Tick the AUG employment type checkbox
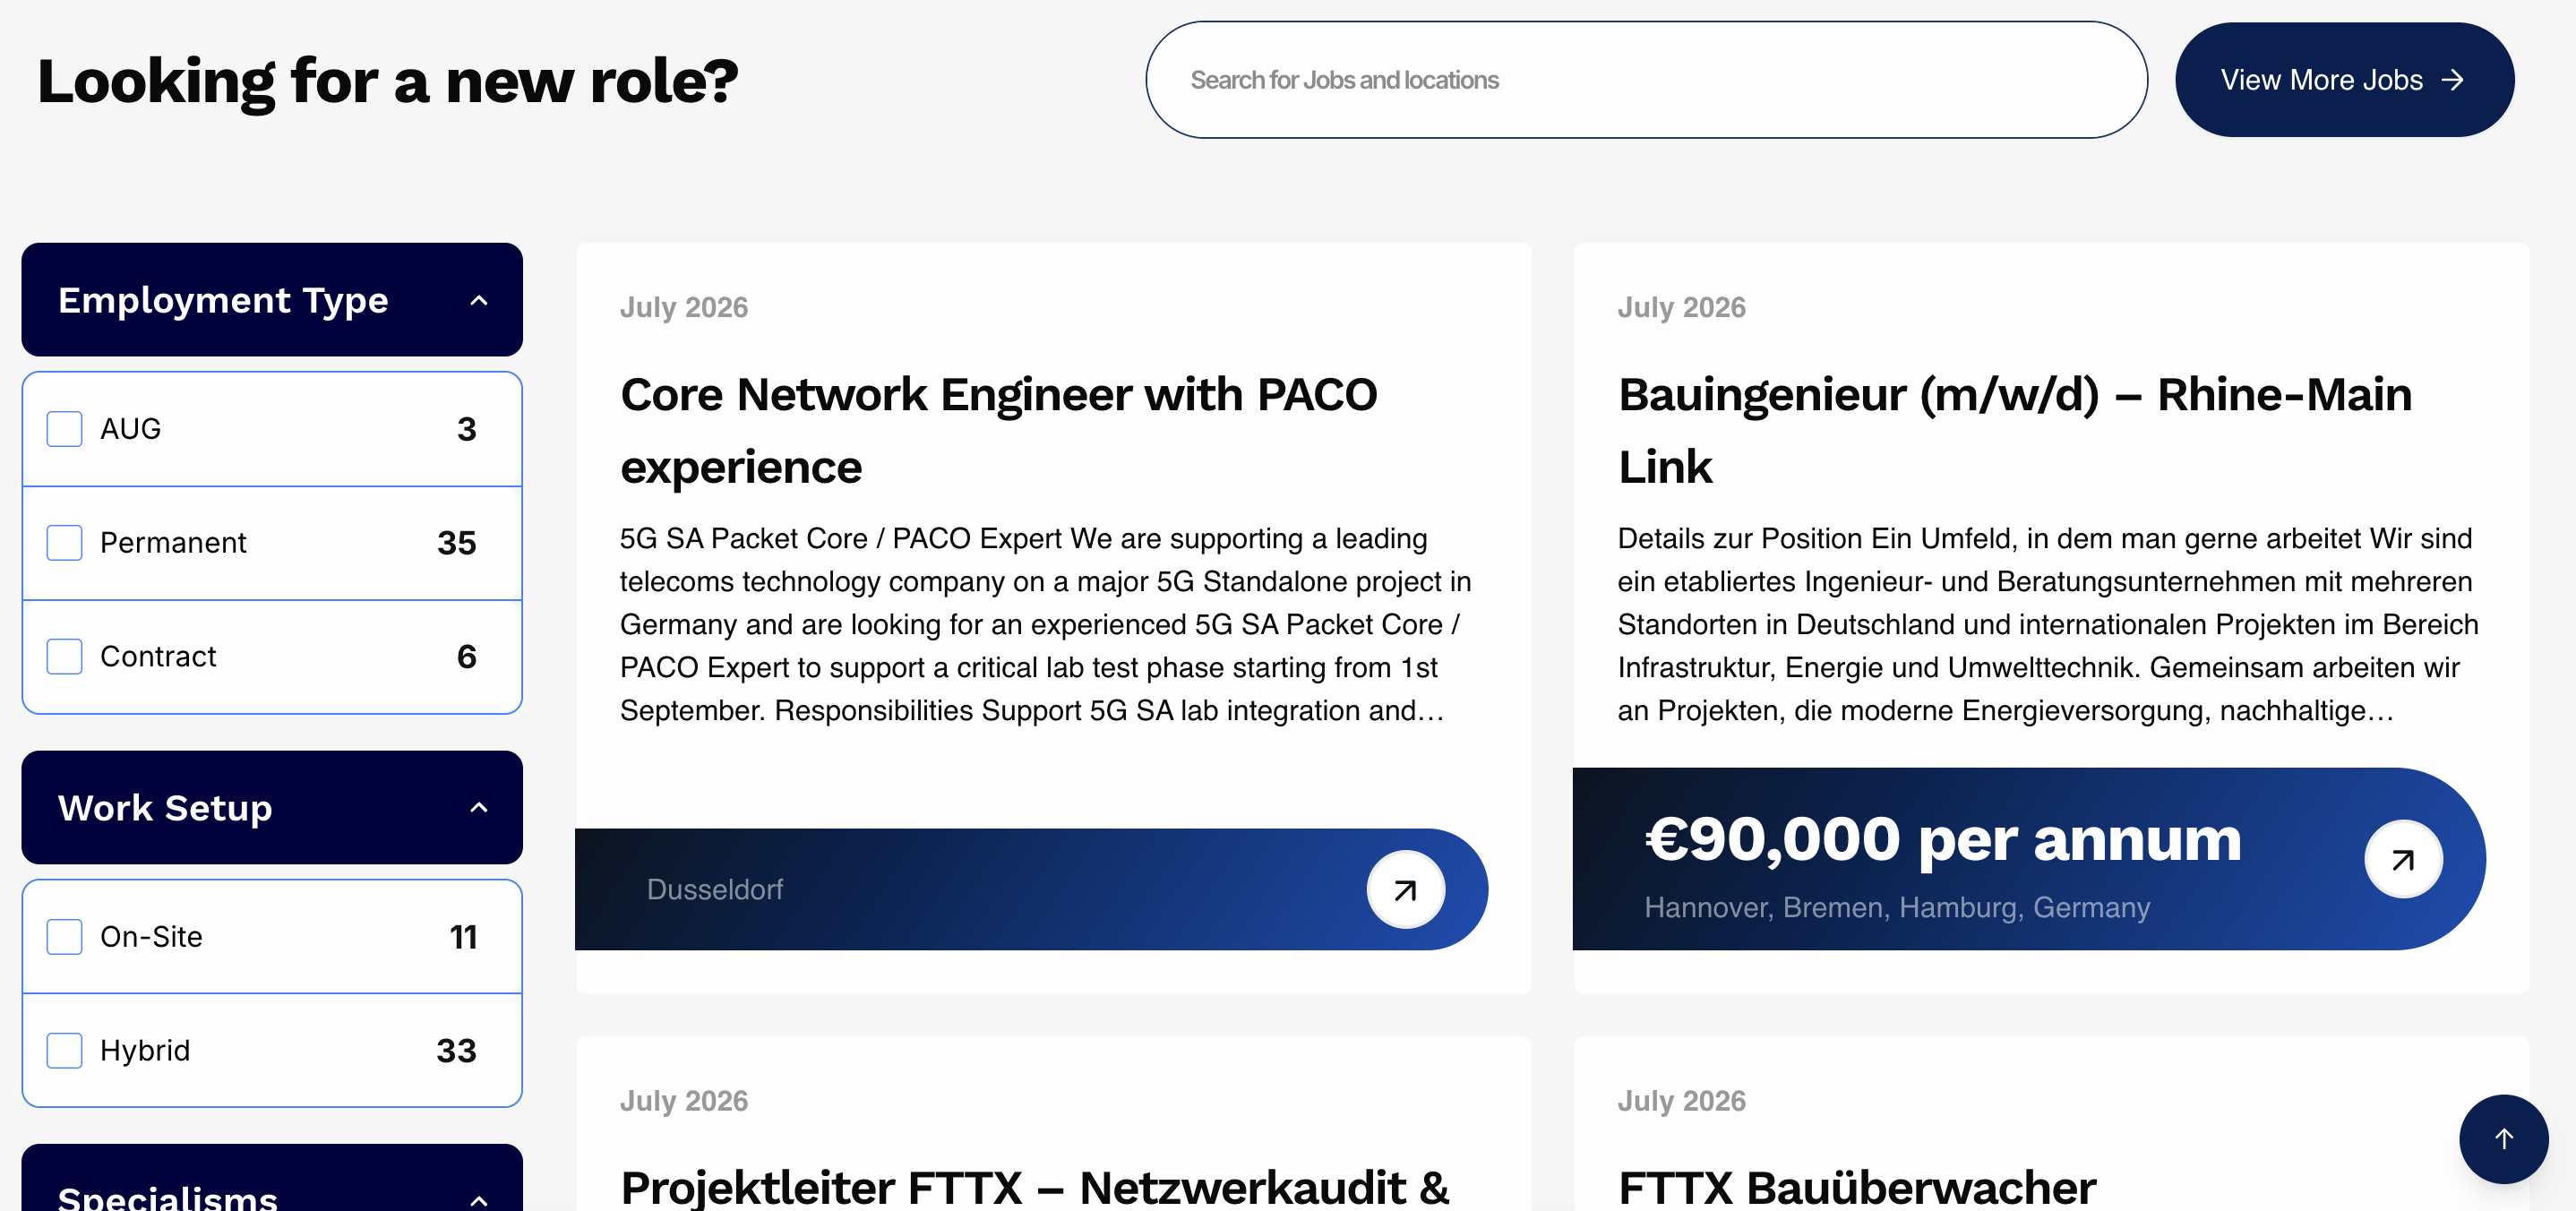The width and height of the screenshot is (2576, 1211). pyautogui.click(x=65, y=429)
